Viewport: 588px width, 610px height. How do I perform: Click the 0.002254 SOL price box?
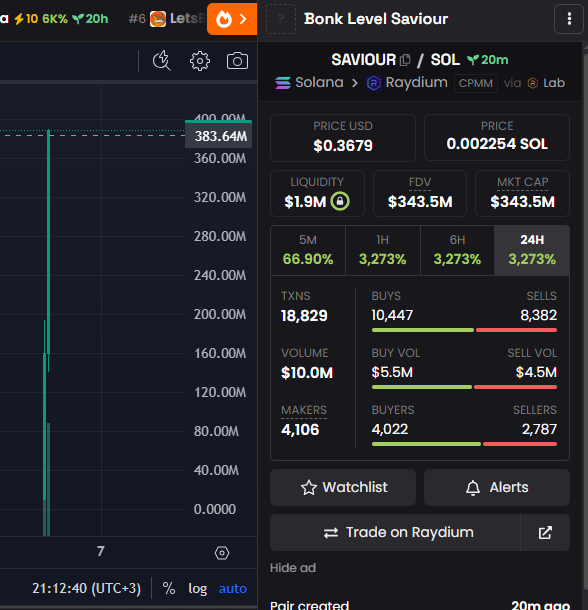point(497,138)
